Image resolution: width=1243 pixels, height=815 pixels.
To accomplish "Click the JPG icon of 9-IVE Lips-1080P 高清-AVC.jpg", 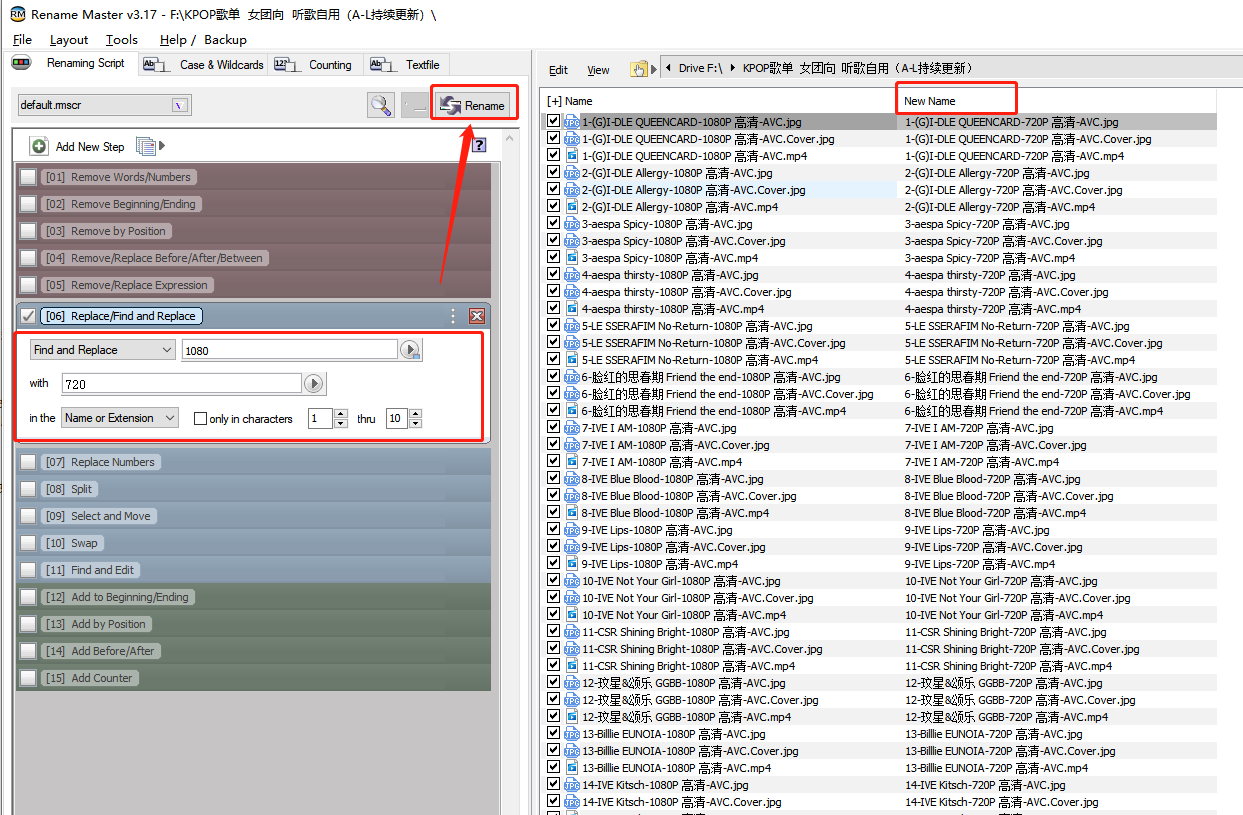I will (572, 530).
